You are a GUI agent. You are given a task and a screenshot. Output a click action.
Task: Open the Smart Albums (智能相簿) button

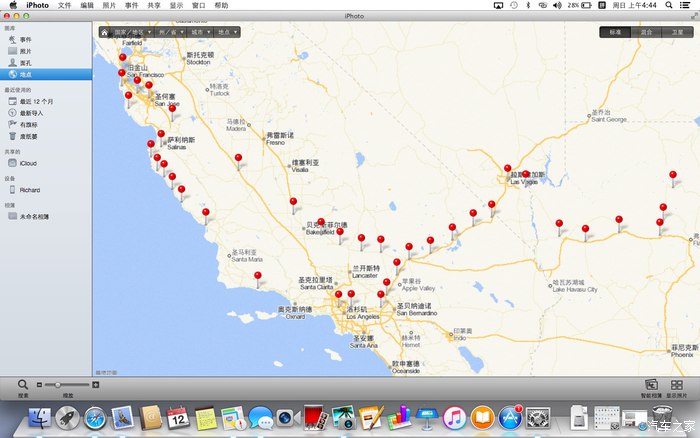pyautogui.click(x=651, y=385)
